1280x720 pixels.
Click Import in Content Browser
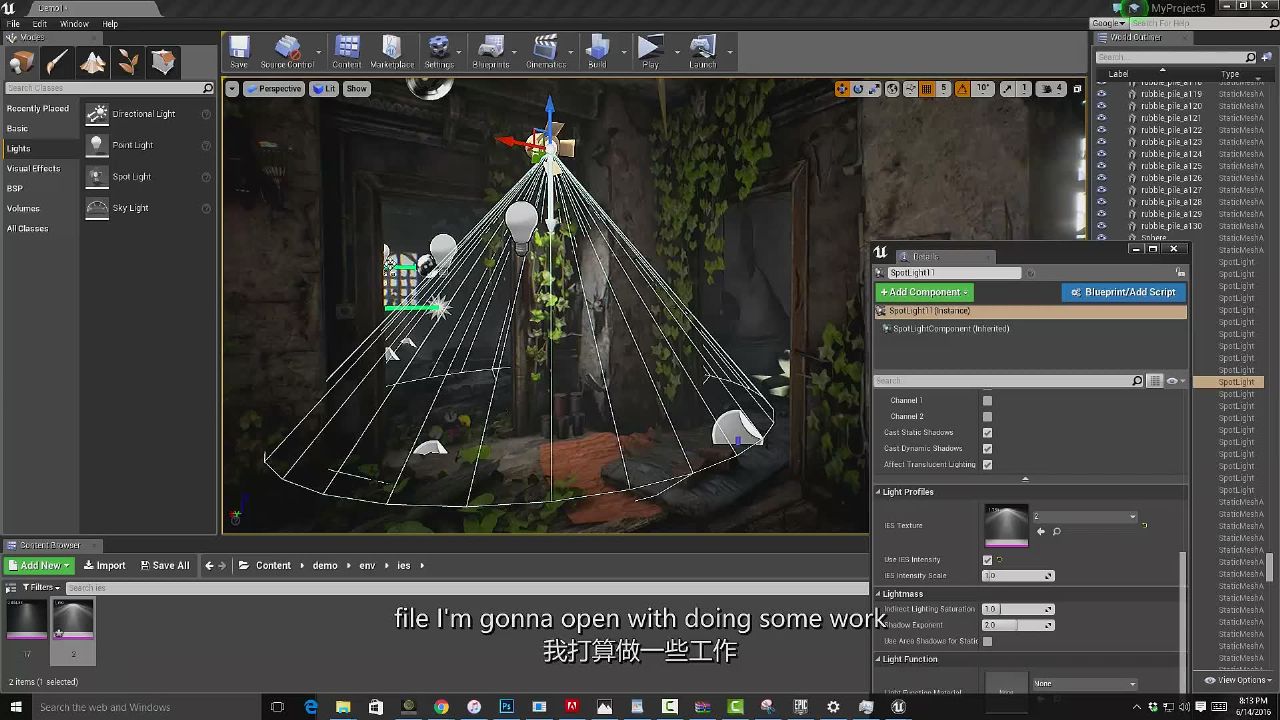coord(105,566)
